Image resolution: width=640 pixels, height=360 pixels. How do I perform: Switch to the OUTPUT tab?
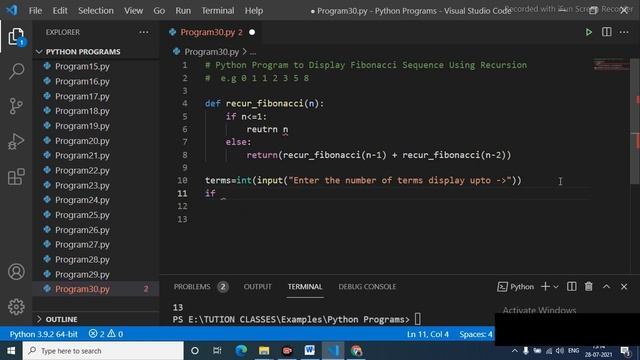[x=258, y=287]
